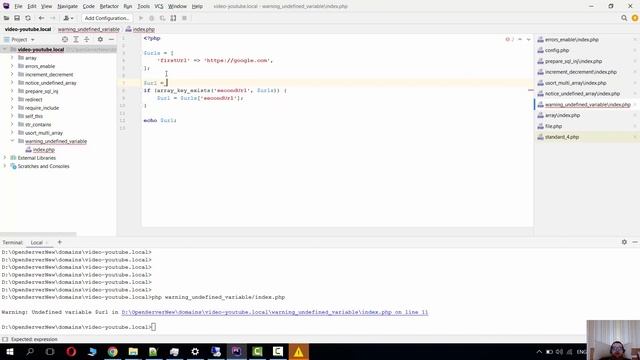
Task: Click the Run (play) toolbar icon
Action: pos(141,18)
